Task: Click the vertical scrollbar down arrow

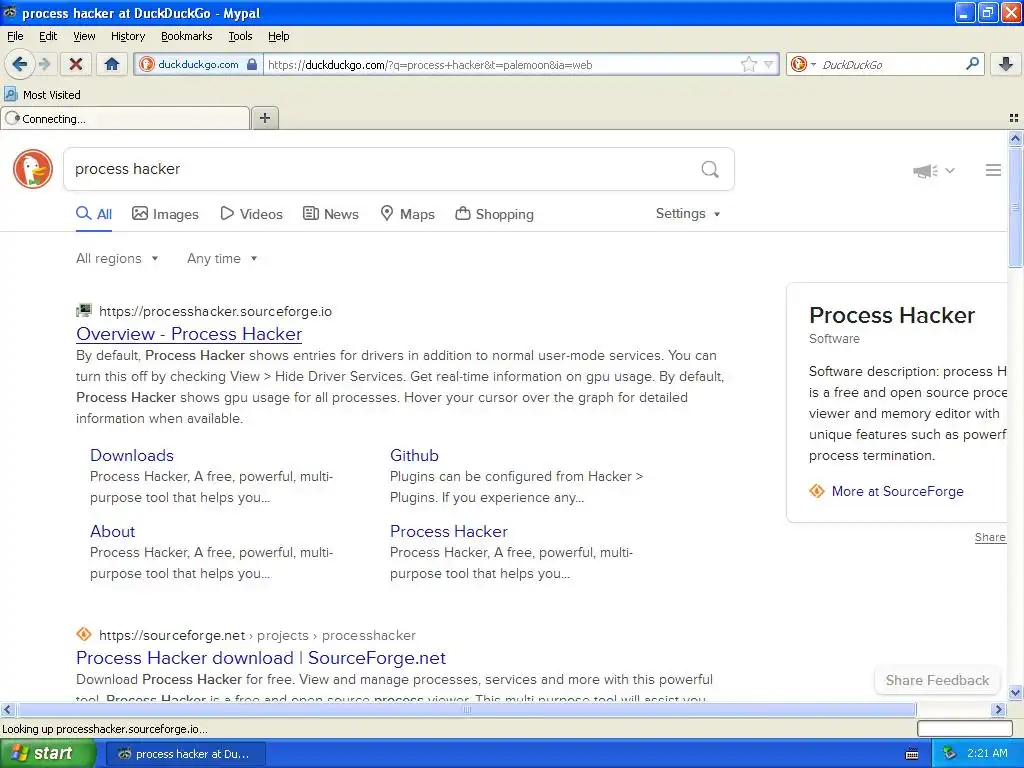Action: click(1015, 693)
